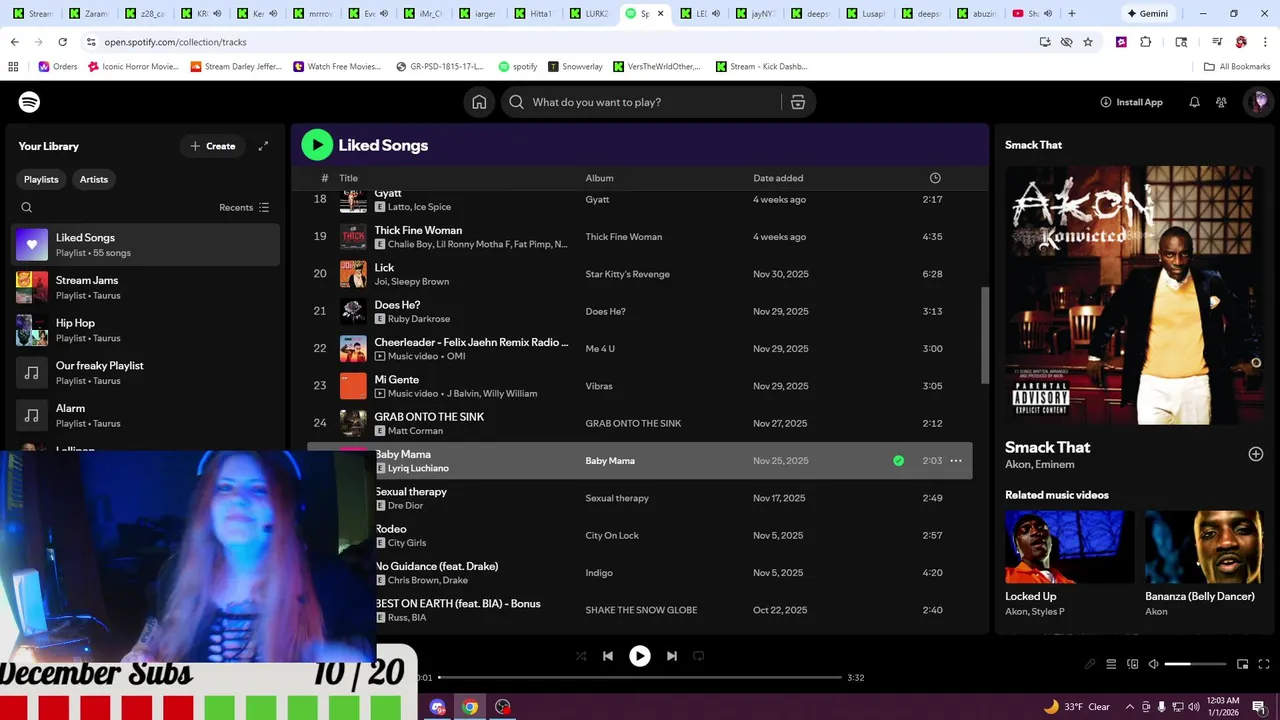The height and width of the screenshot is (720, 1280).
Task: Open a new Chrome tab
Action: (x=1072, y=14)
